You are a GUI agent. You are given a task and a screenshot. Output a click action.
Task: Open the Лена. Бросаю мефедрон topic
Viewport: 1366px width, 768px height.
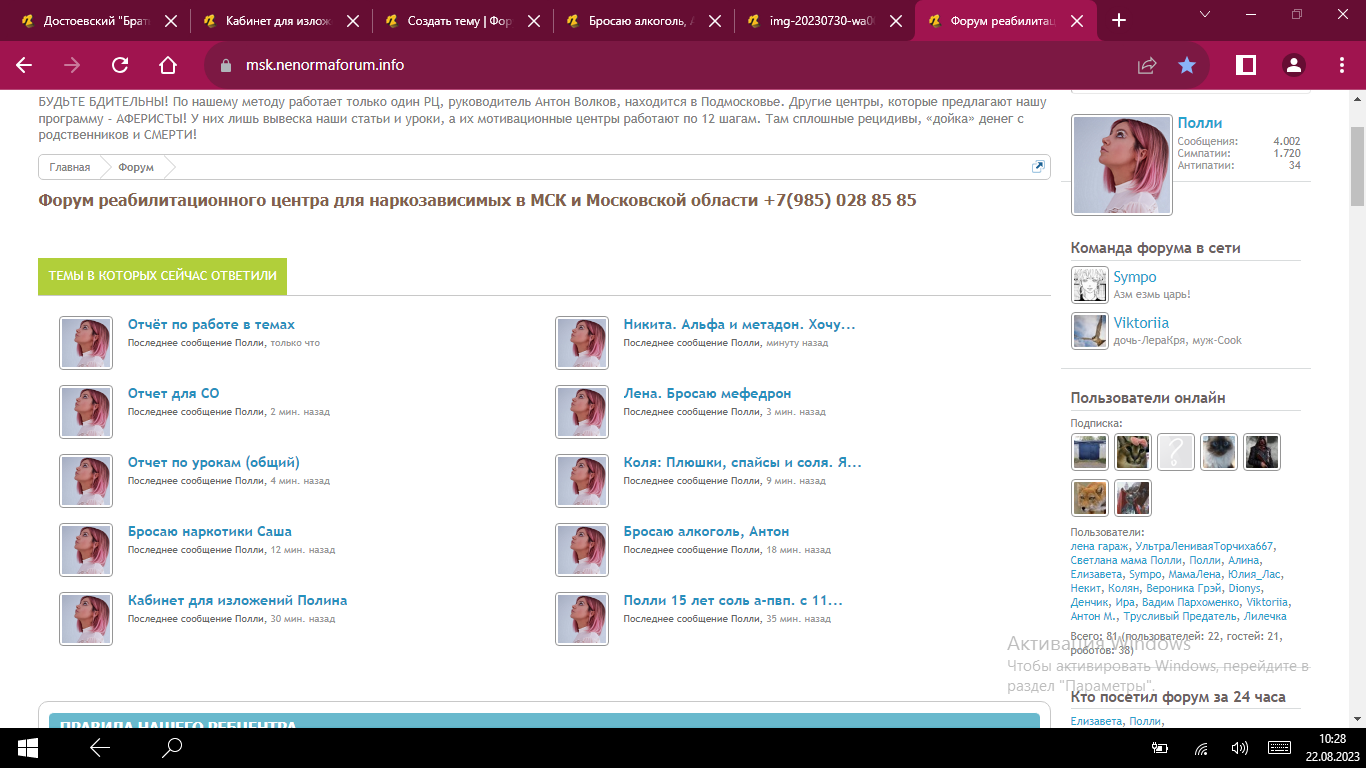coord(707,393)
